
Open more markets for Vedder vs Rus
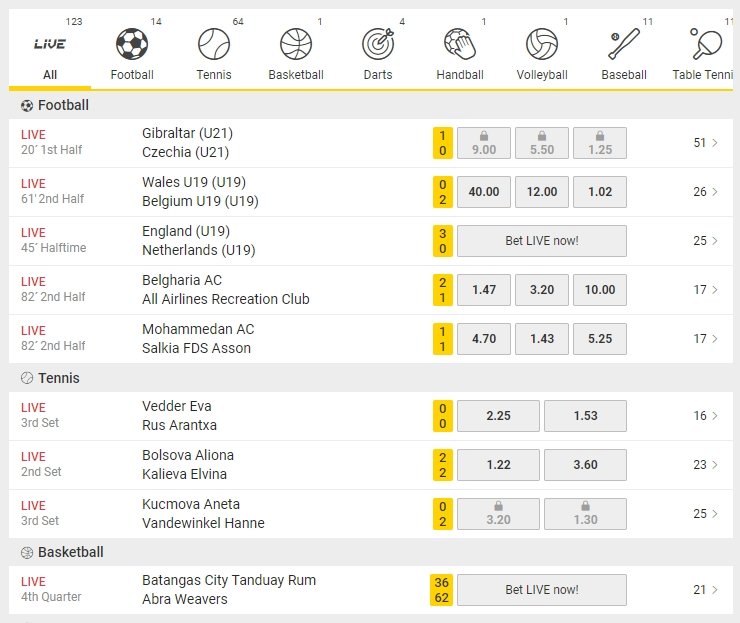[x=706, y=416]
